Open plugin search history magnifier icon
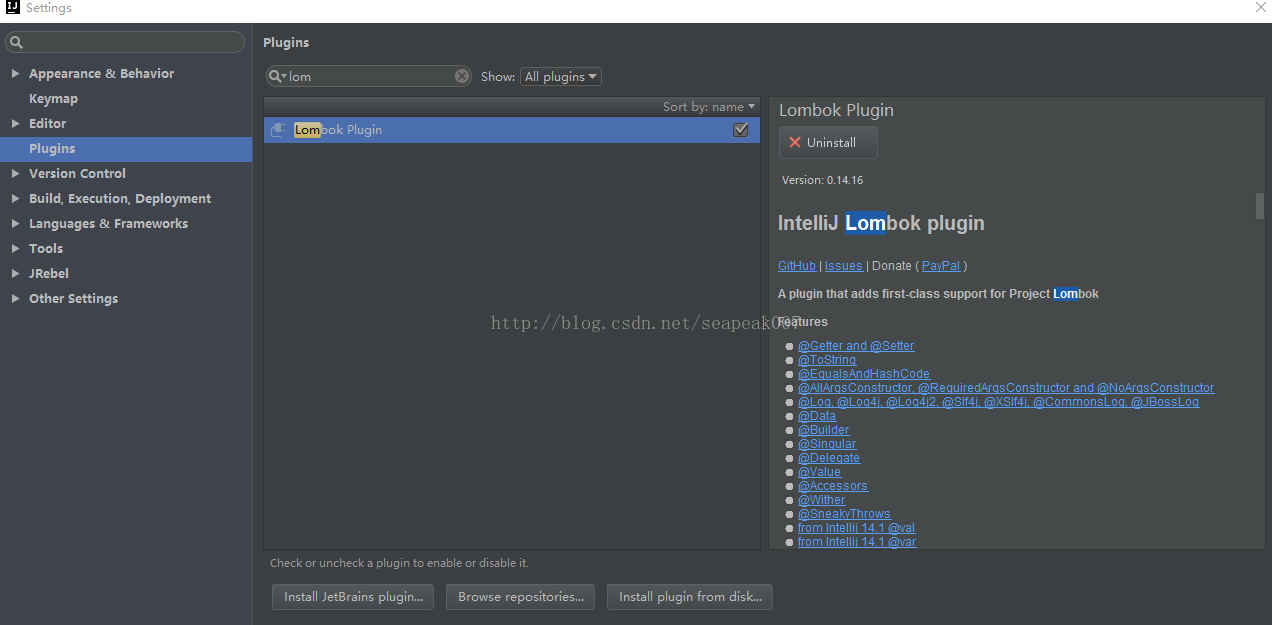1272x625 pixels. click(x=278, y=76)
